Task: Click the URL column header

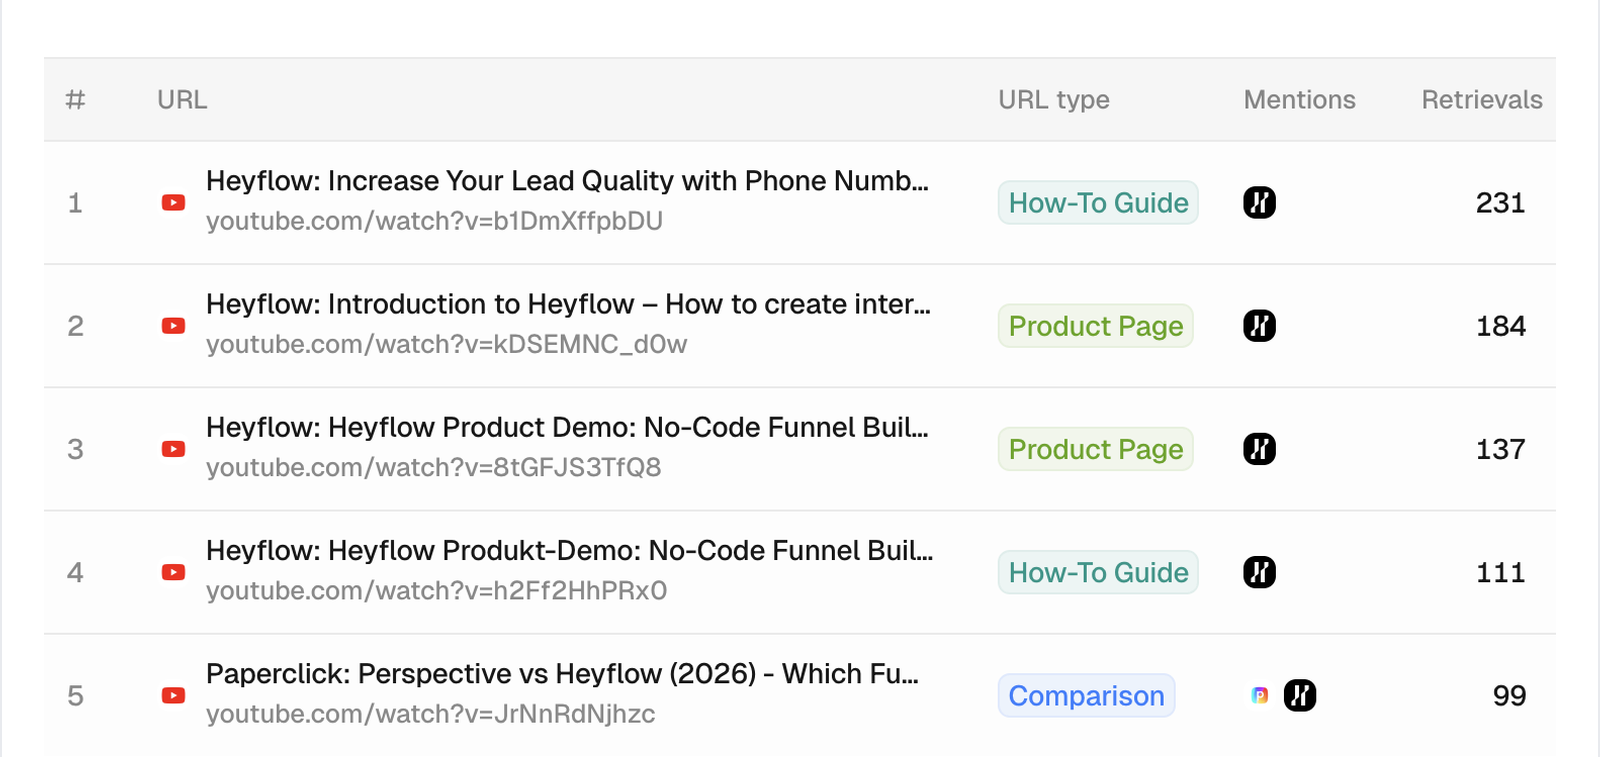Action: coord(182,100)
